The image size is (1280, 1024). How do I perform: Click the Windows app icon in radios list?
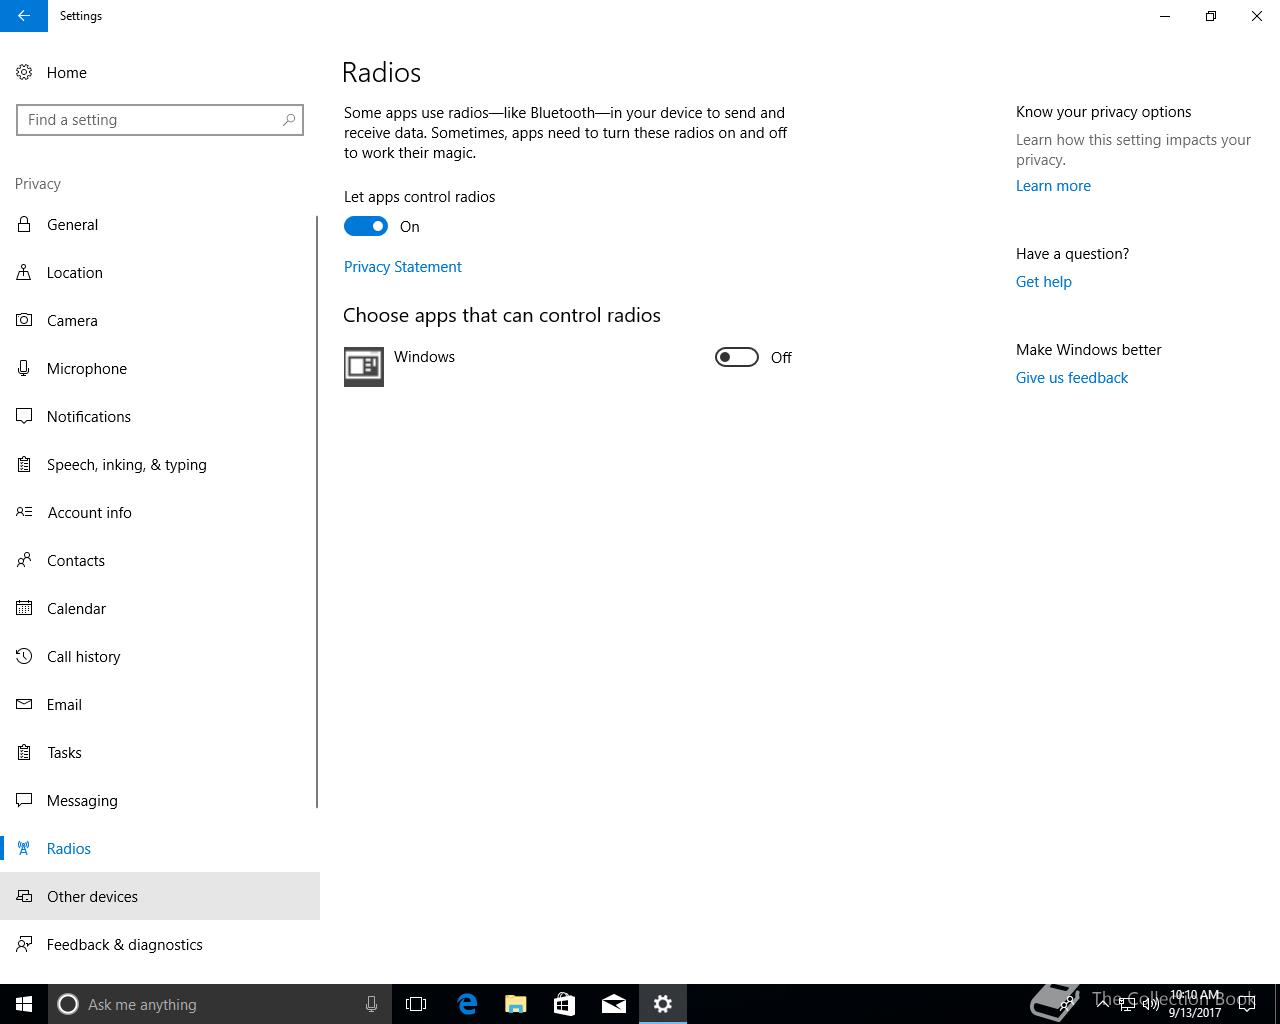[x=364, y=366]
